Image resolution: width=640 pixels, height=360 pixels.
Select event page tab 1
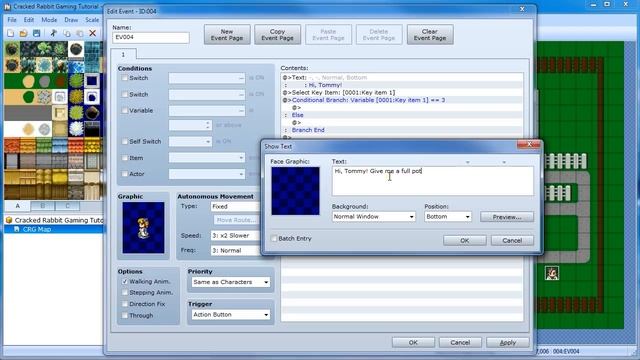(x=123, y=54)
